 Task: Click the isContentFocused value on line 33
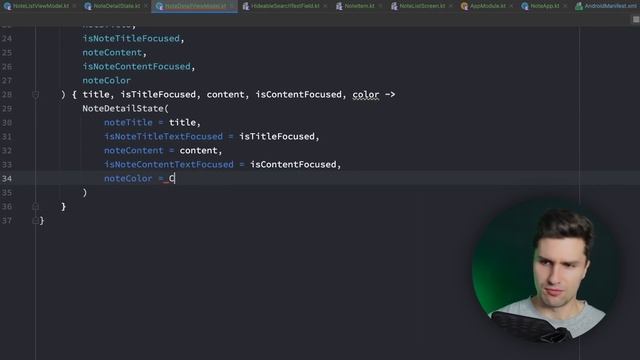(293, 164)
